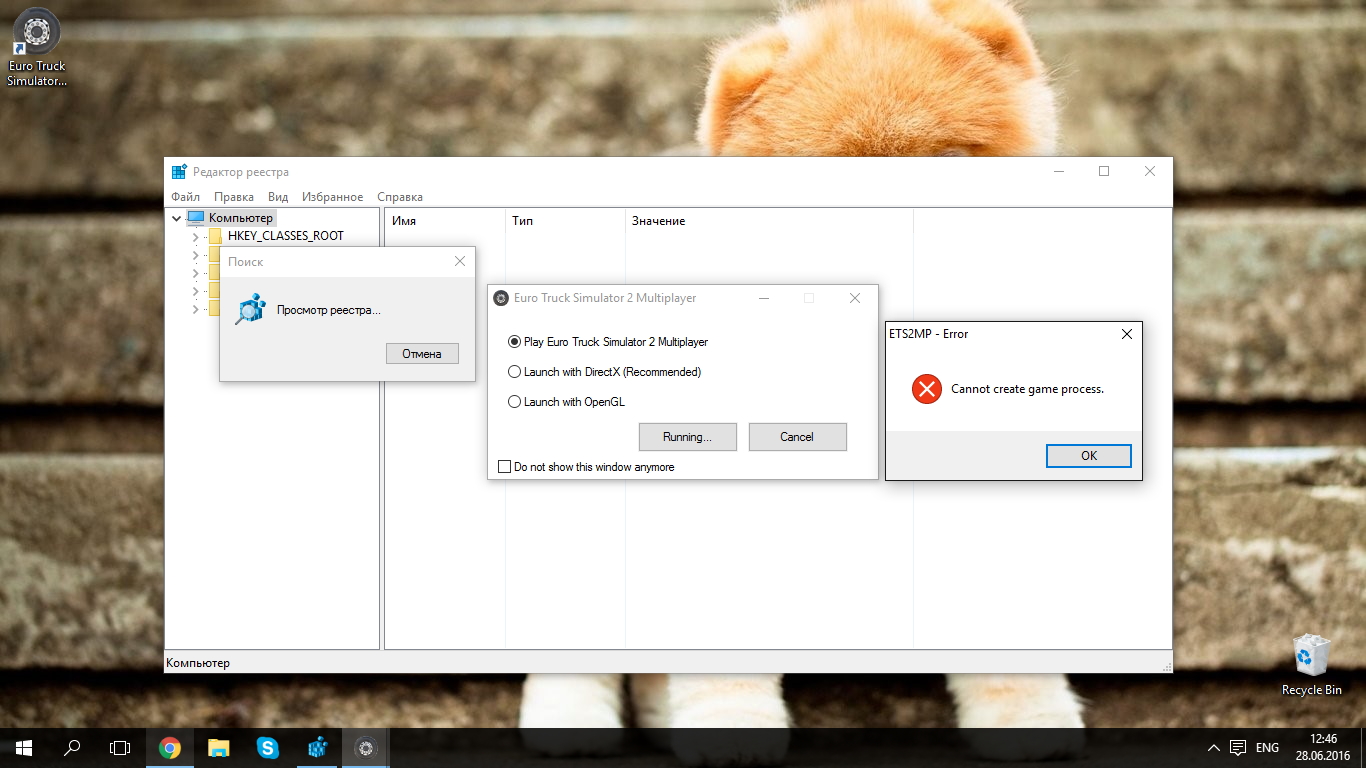1366x768 pixels.
Task: Select the Компьютер node label in tree
Action: point(240,218)
